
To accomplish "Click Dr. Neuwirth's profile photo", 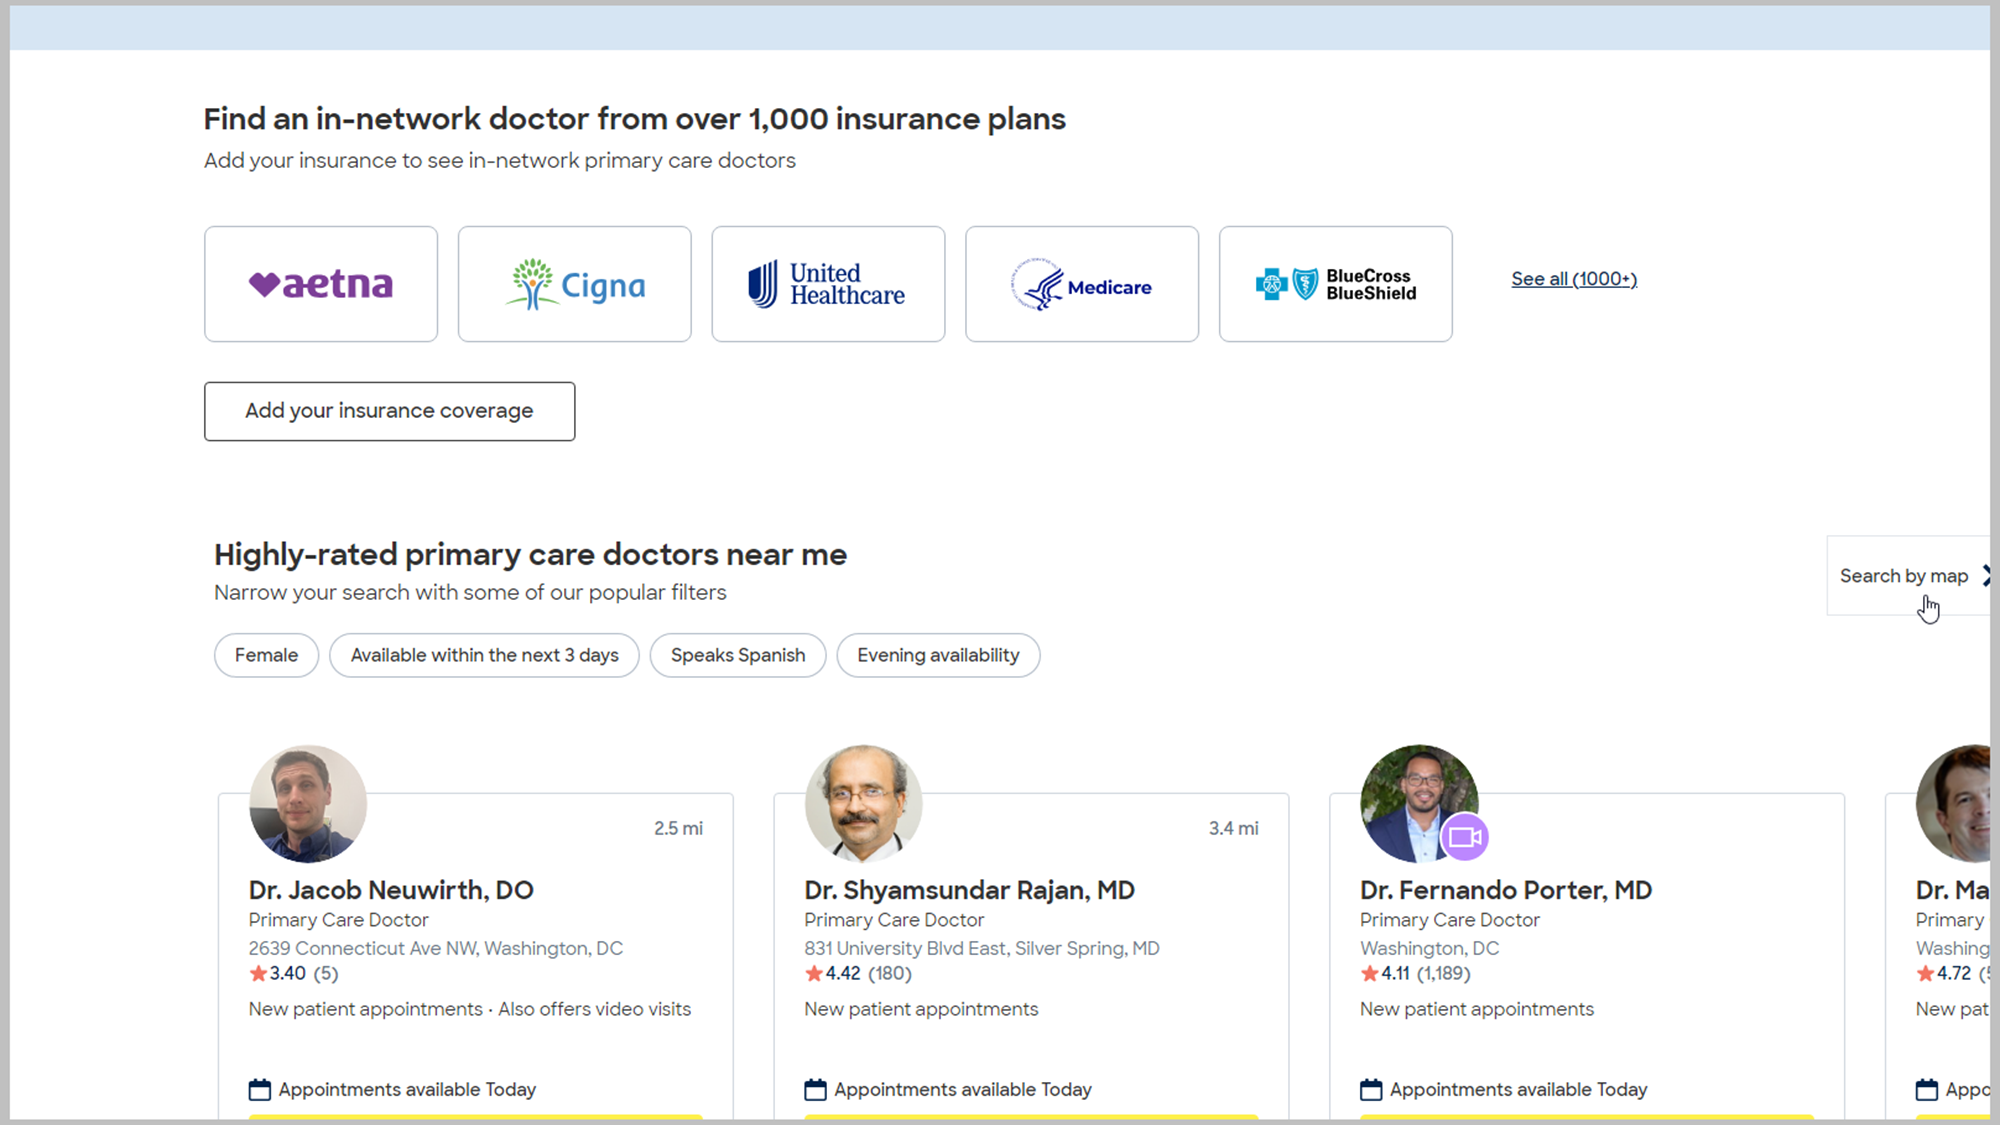I will click(x=308, y=803).
